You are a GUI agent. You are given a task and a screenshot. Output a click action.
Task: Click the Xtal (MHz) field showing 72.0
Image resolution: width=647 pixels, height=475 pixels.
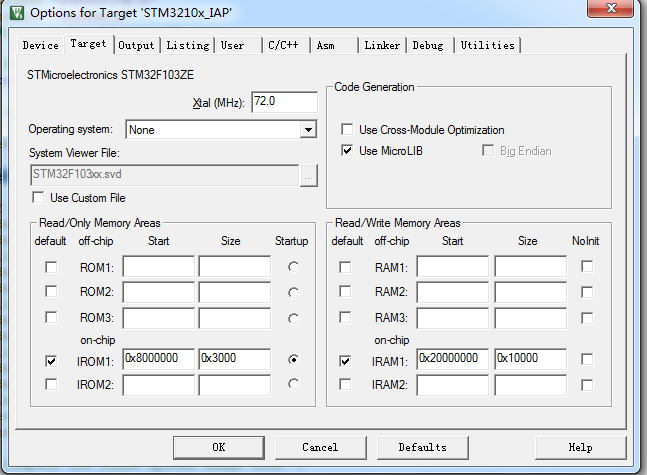(284, 102)
